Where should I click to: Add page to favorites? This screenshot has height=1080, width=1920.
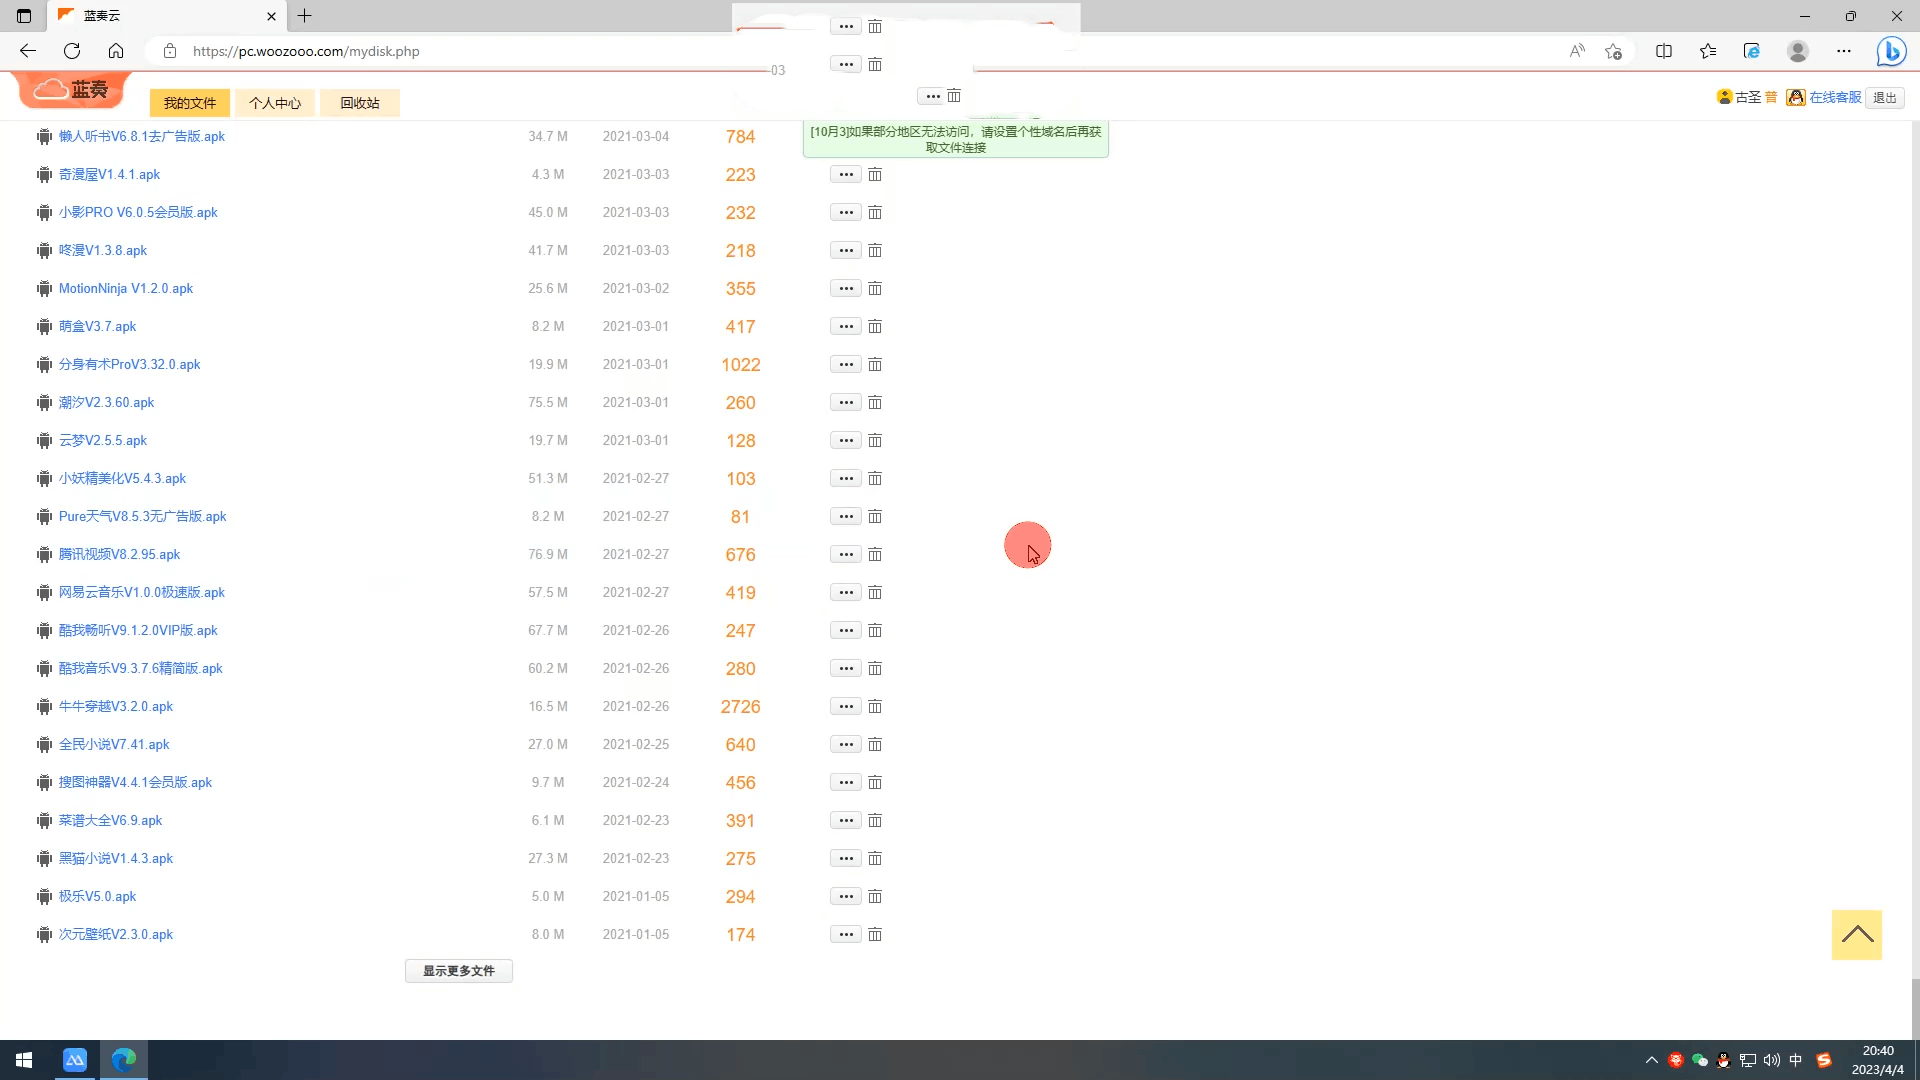coord(1613,51)
